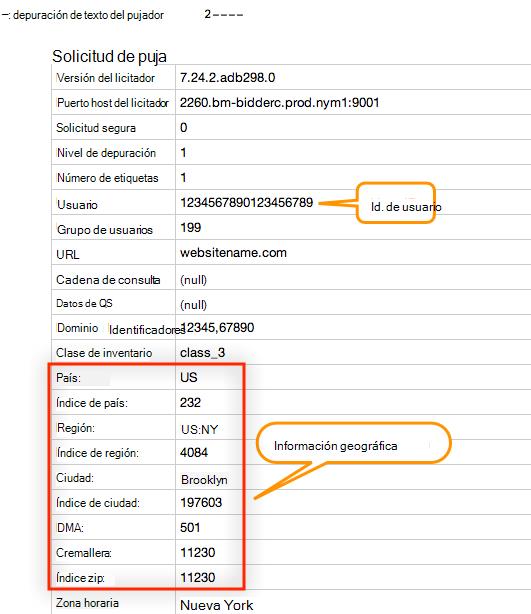531x614 pixels.
Task: Select (null) in the Cadena de consulta row
Action: pos(193,280)
